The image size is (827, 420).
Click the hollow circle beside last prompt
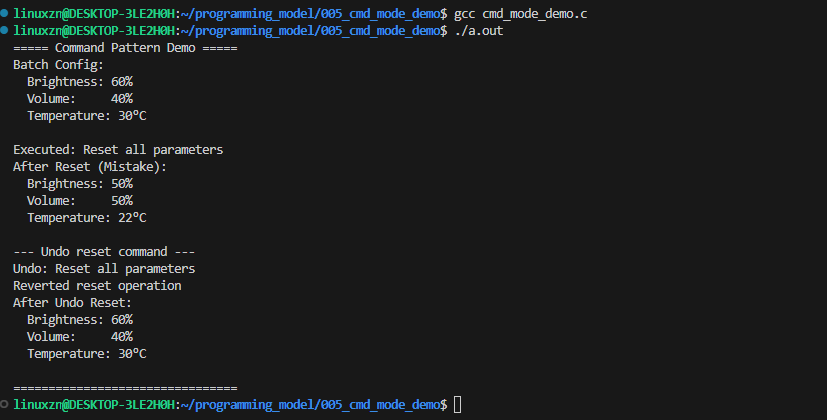(4, 404)
